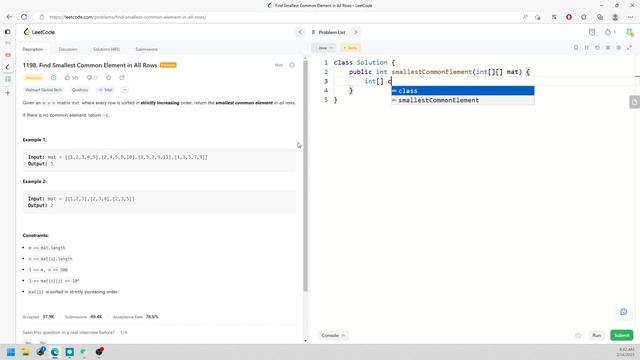Click the description panel scrollbar
This screenshot has width=640, height=360.
[x=305, y=176]
